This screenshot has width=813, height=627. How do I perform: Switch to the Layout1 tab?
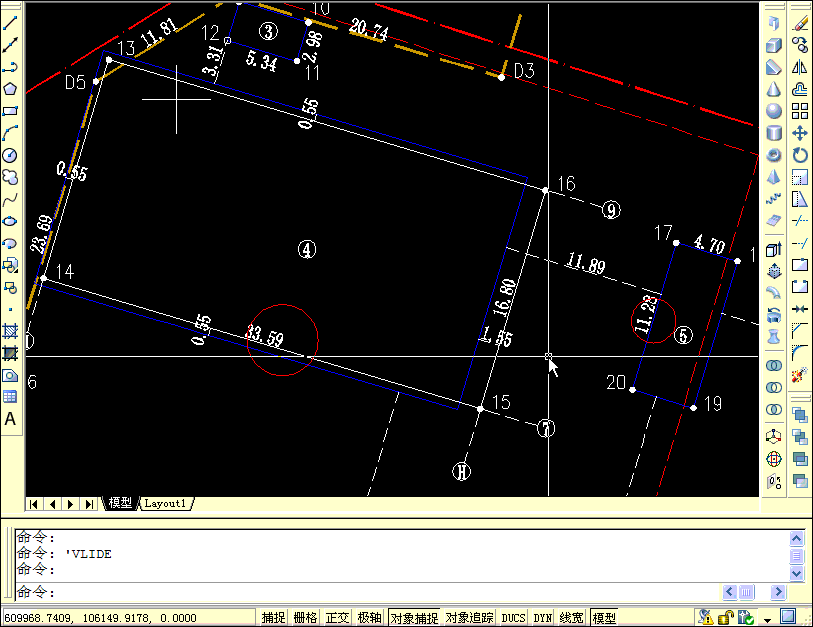coord(164,503)
